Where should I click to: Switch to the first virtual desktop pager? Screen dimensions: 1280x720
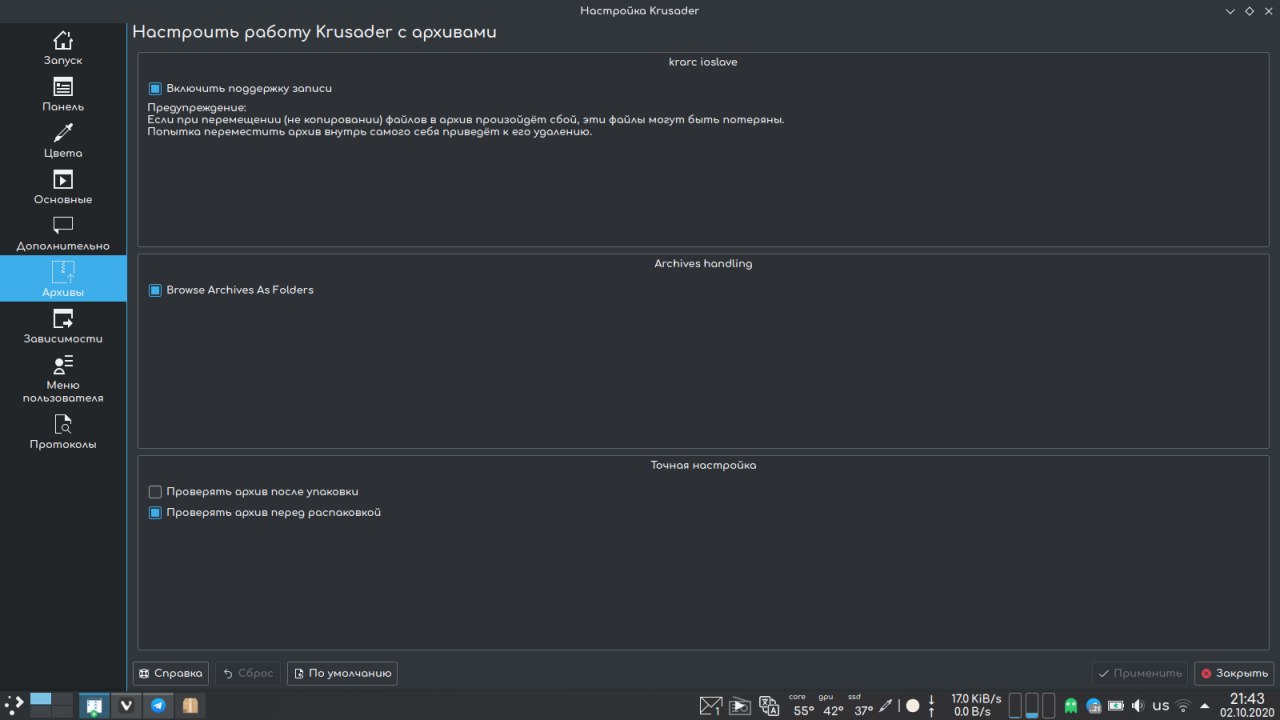coord(40,699)
